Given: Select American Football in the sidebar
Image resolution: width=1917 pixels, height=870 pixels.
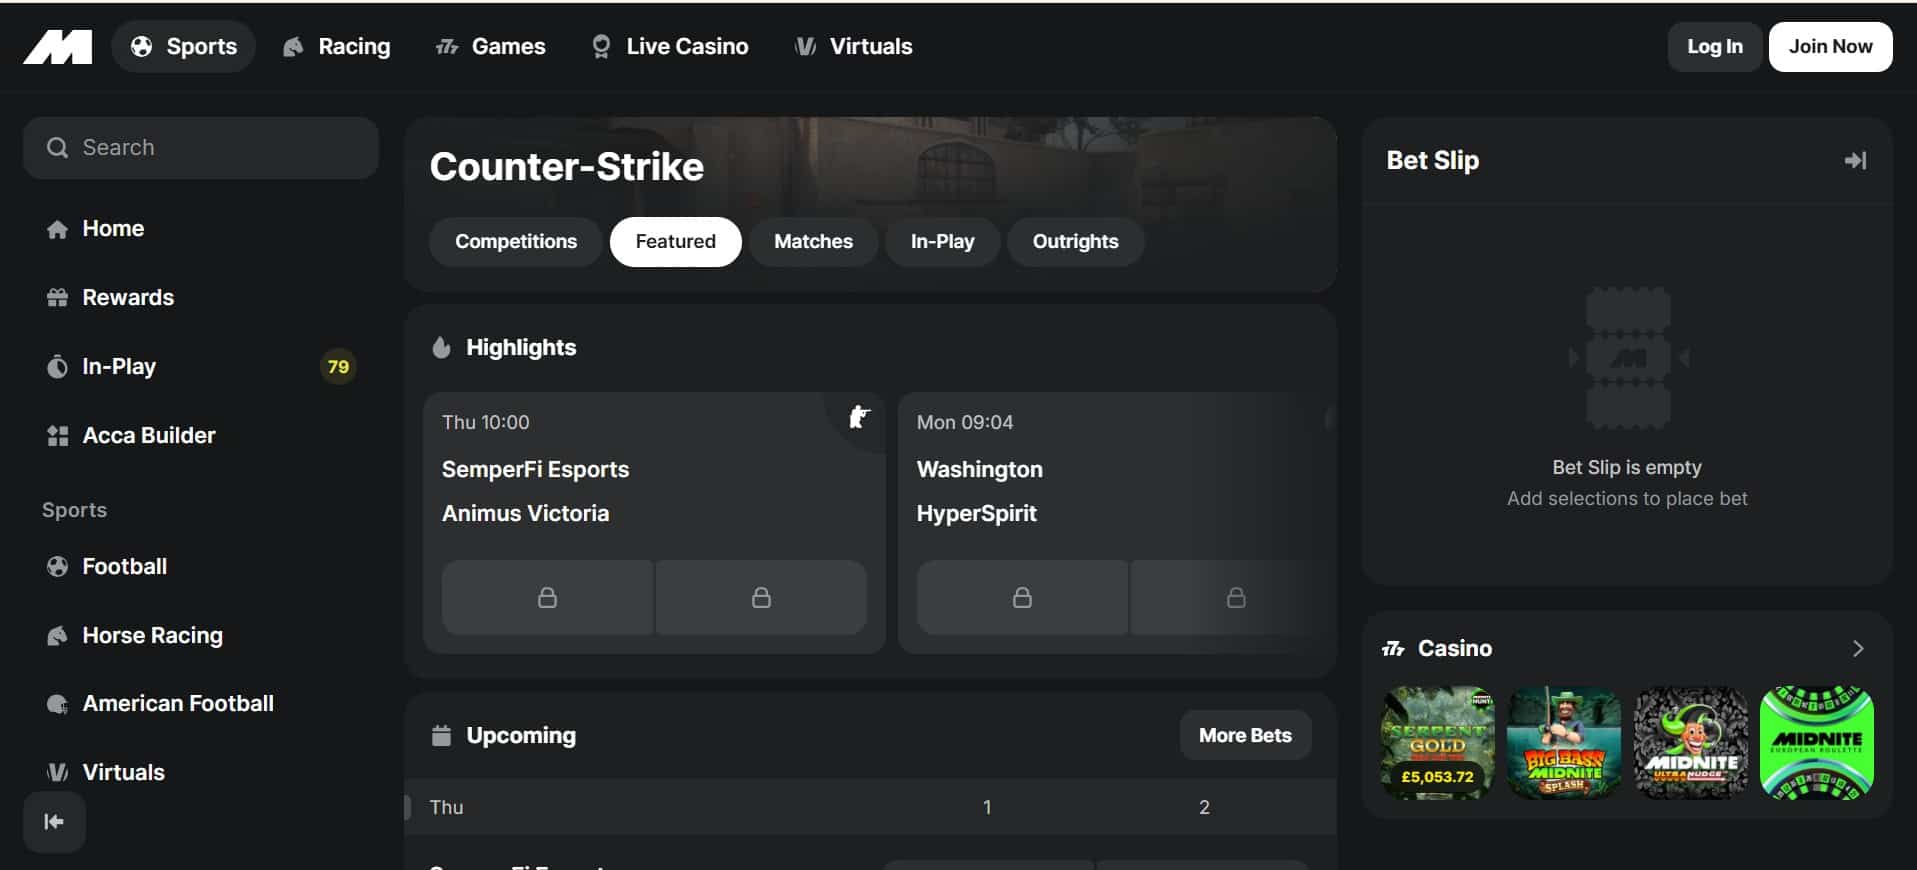Looking at the screenshot, I should tap(177, 704).
